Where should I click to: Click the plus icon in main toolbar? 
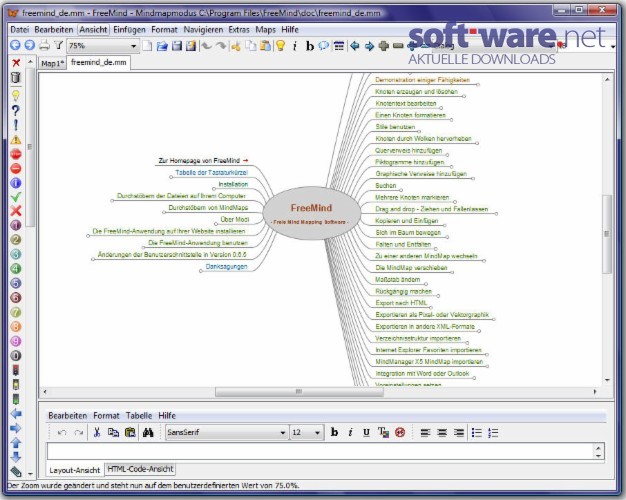pyautogui.click(x=384, y=46)
